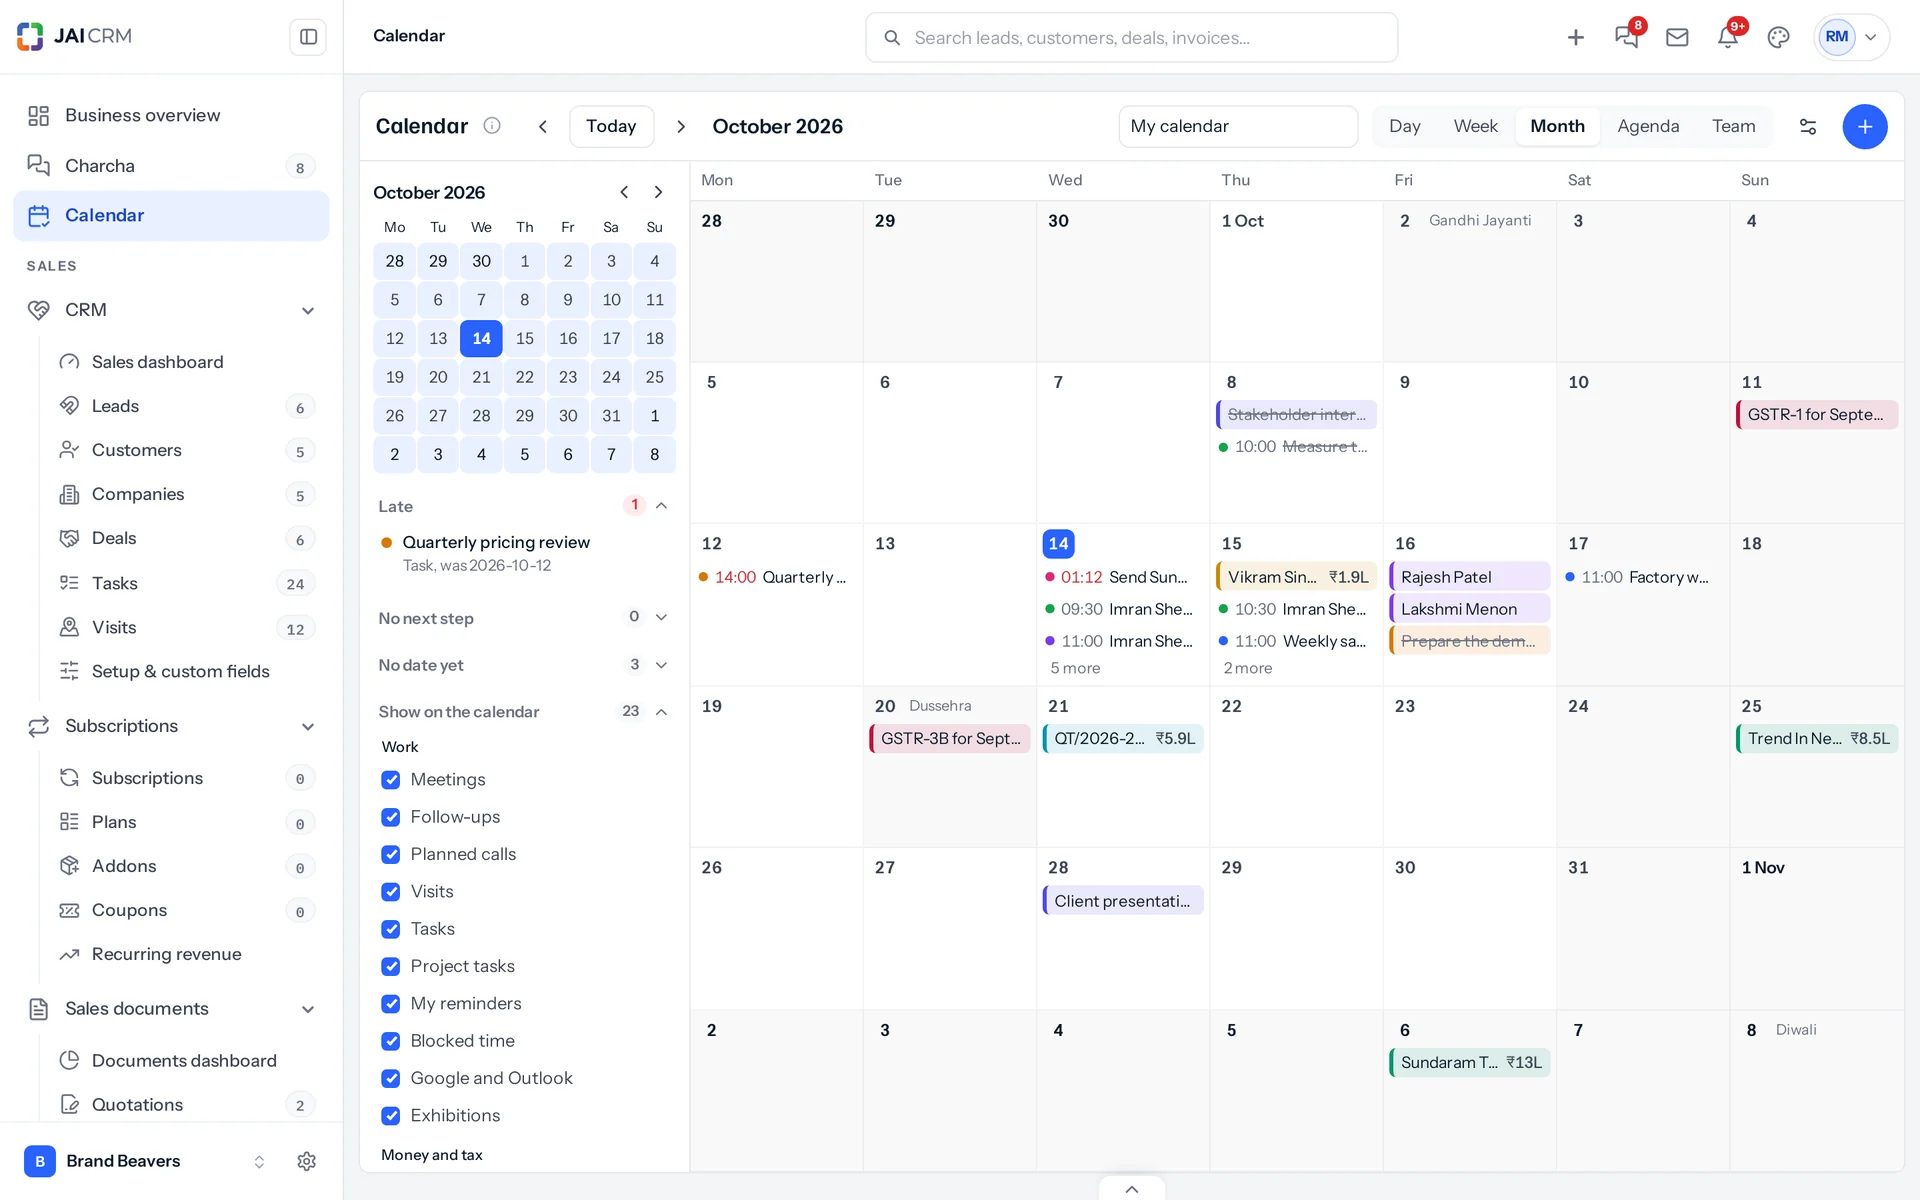Uncheck the Blocked time checkbox
The width and height of the screenshot is (1920, 1200).
[391, 1041]
